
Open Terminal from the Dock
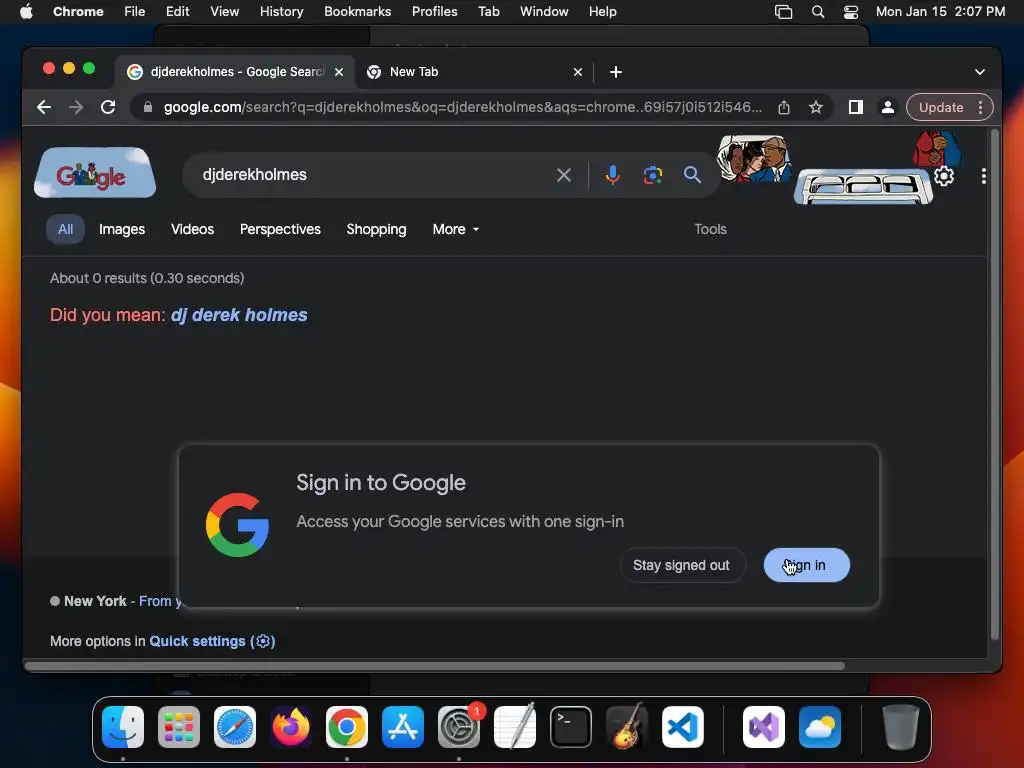pyautogui.click(x=571, y=727)
